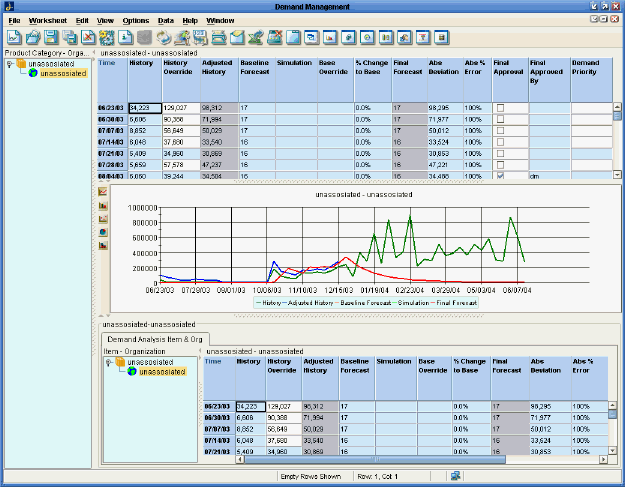This screenshot has height=487, width=625.
Task: Click the blank window toolbar icon
Action: (x=293, y=37)
